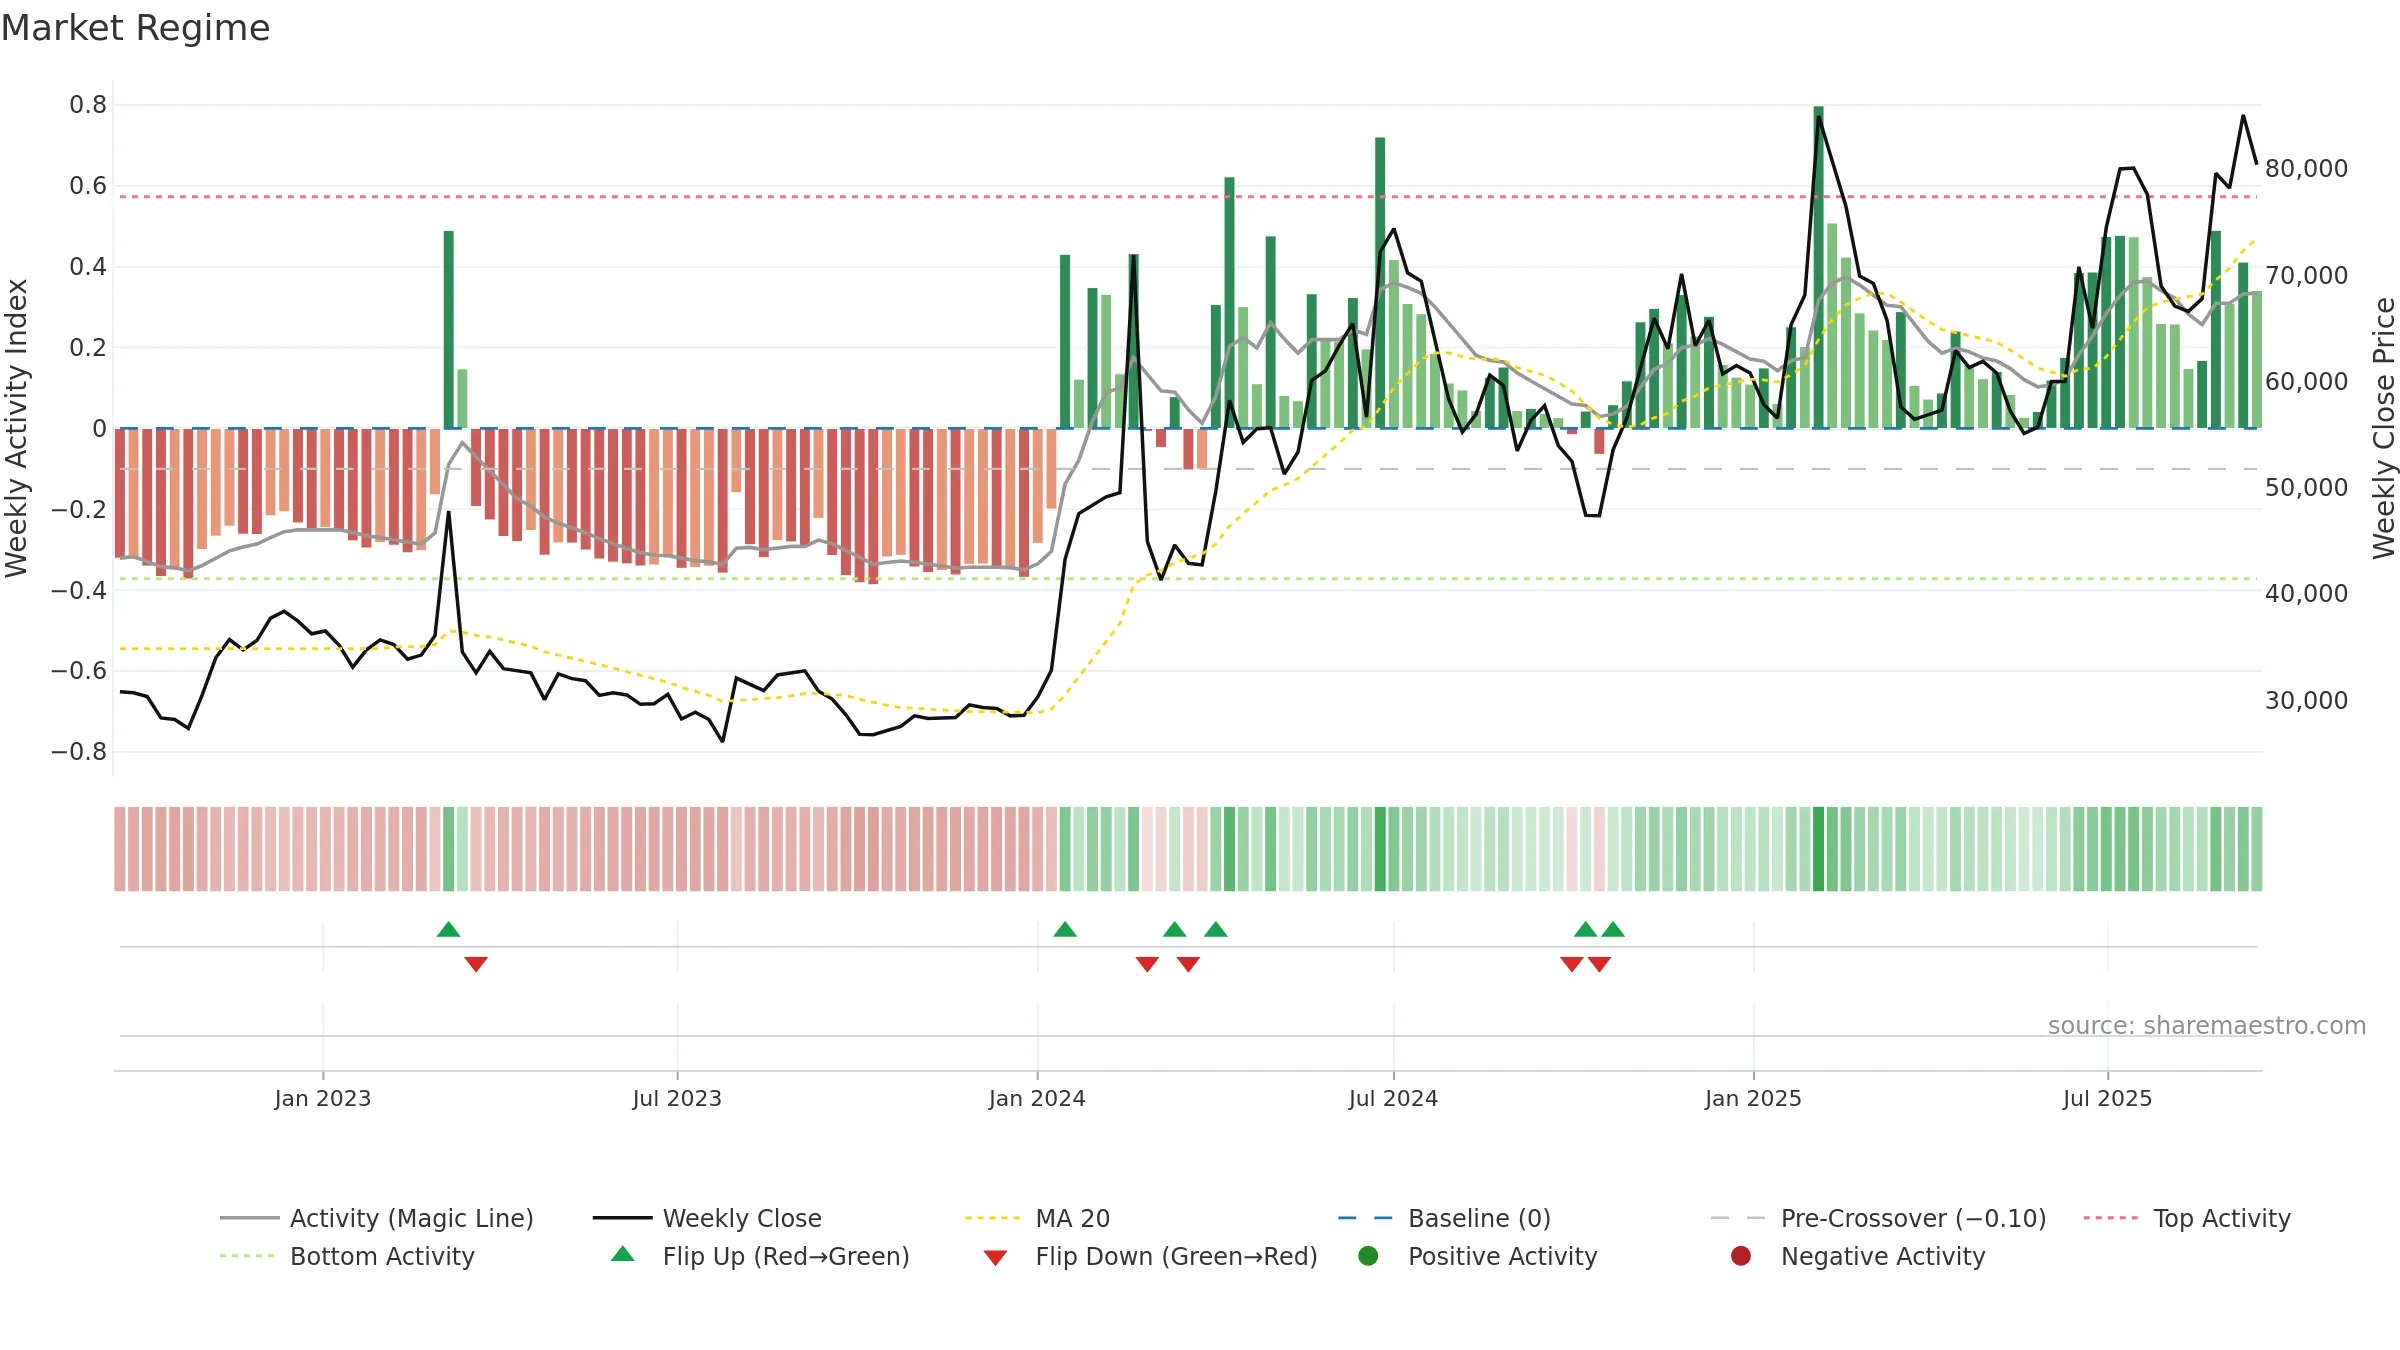2400x1350 pixels.
Task: Toggle Baseline (0) legend entry
Action: coord(1445,1218)
